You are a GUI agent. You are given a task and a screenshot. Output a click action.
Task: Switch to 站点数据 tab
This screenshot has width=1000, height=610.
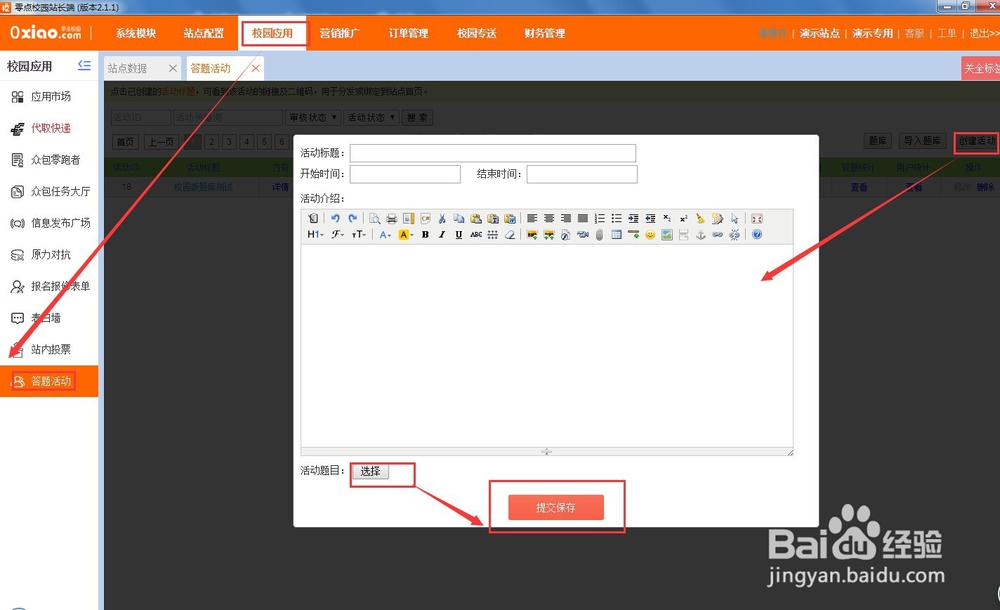pos(128,68)
